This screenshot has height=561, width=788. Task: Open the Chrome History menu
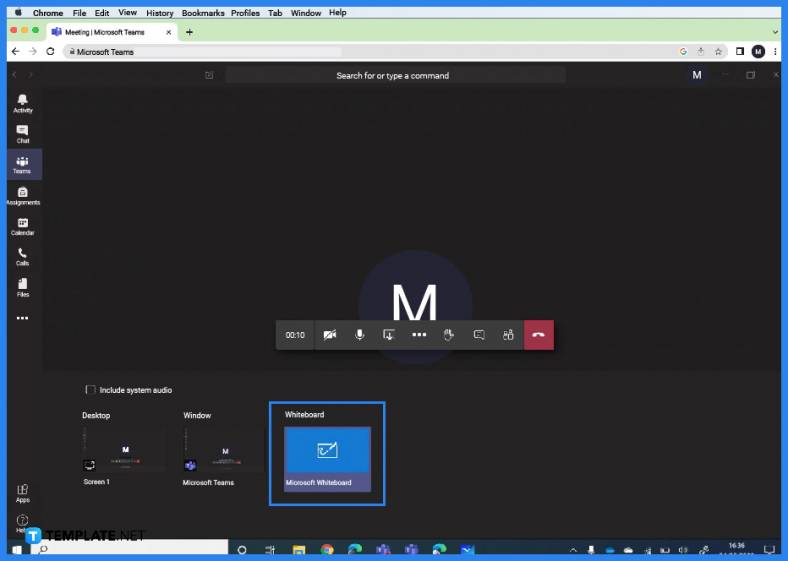click(160, 13)
